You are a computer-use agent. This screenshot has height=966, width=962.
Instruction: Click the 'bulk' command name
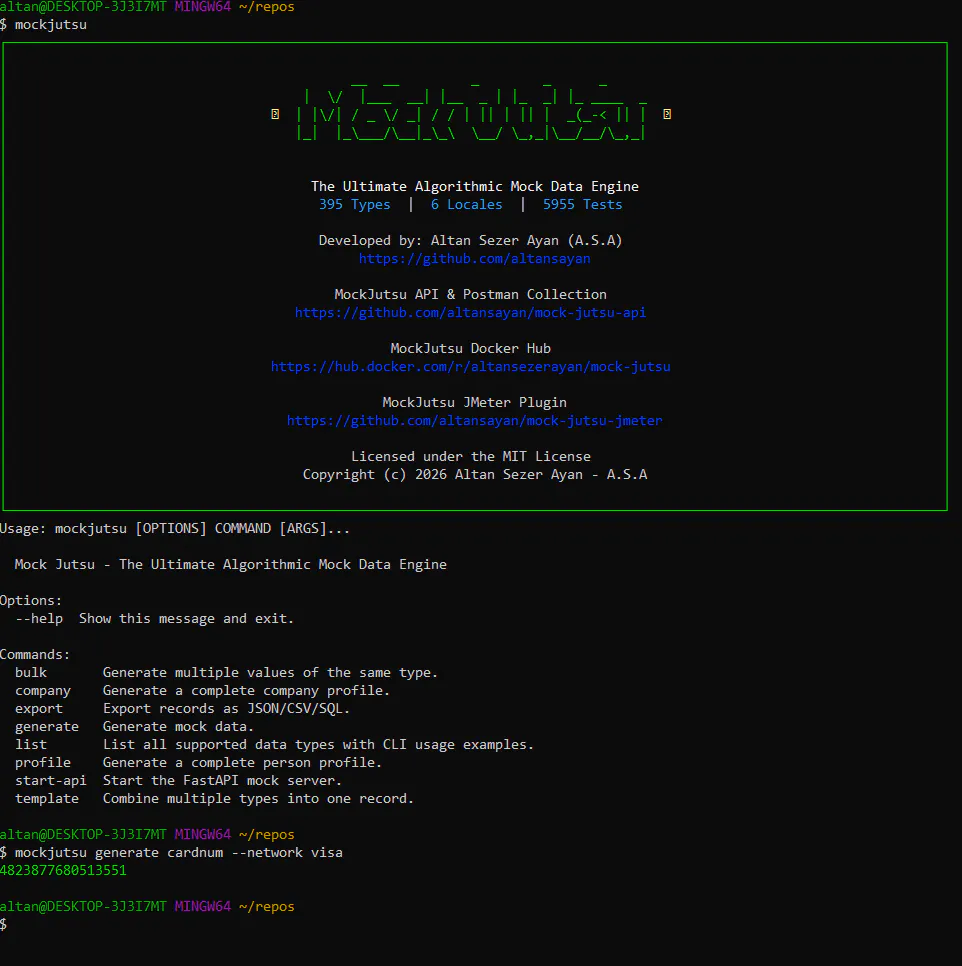[x=31, y=673]
